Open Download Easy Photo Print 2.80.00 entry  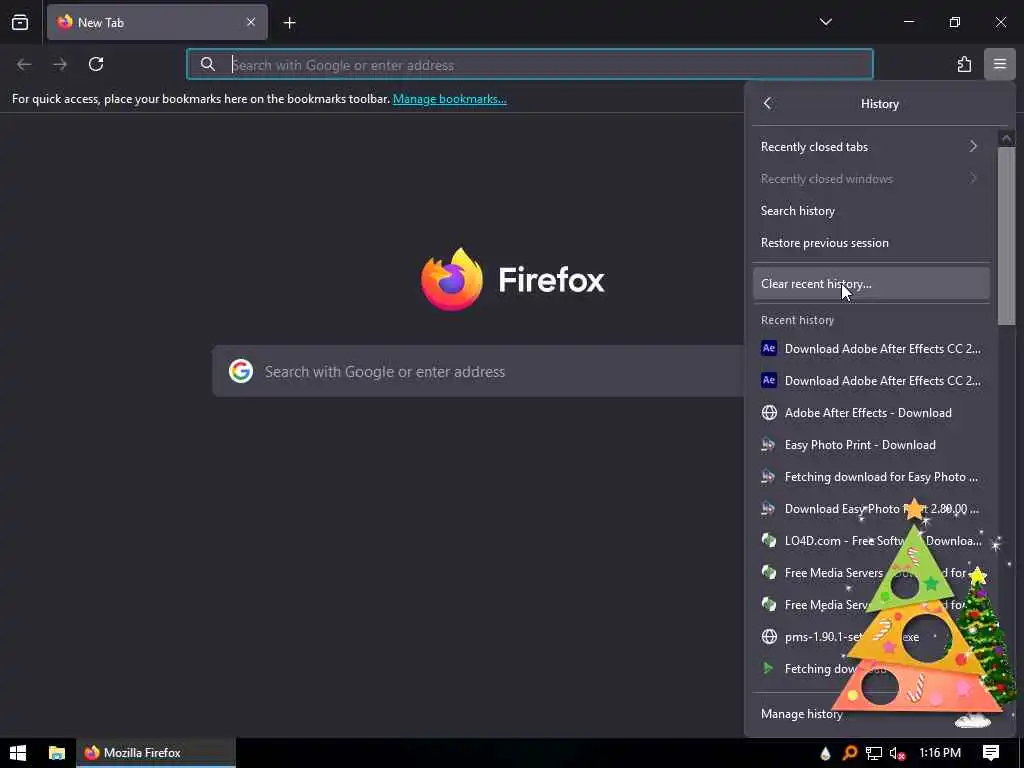871,508
